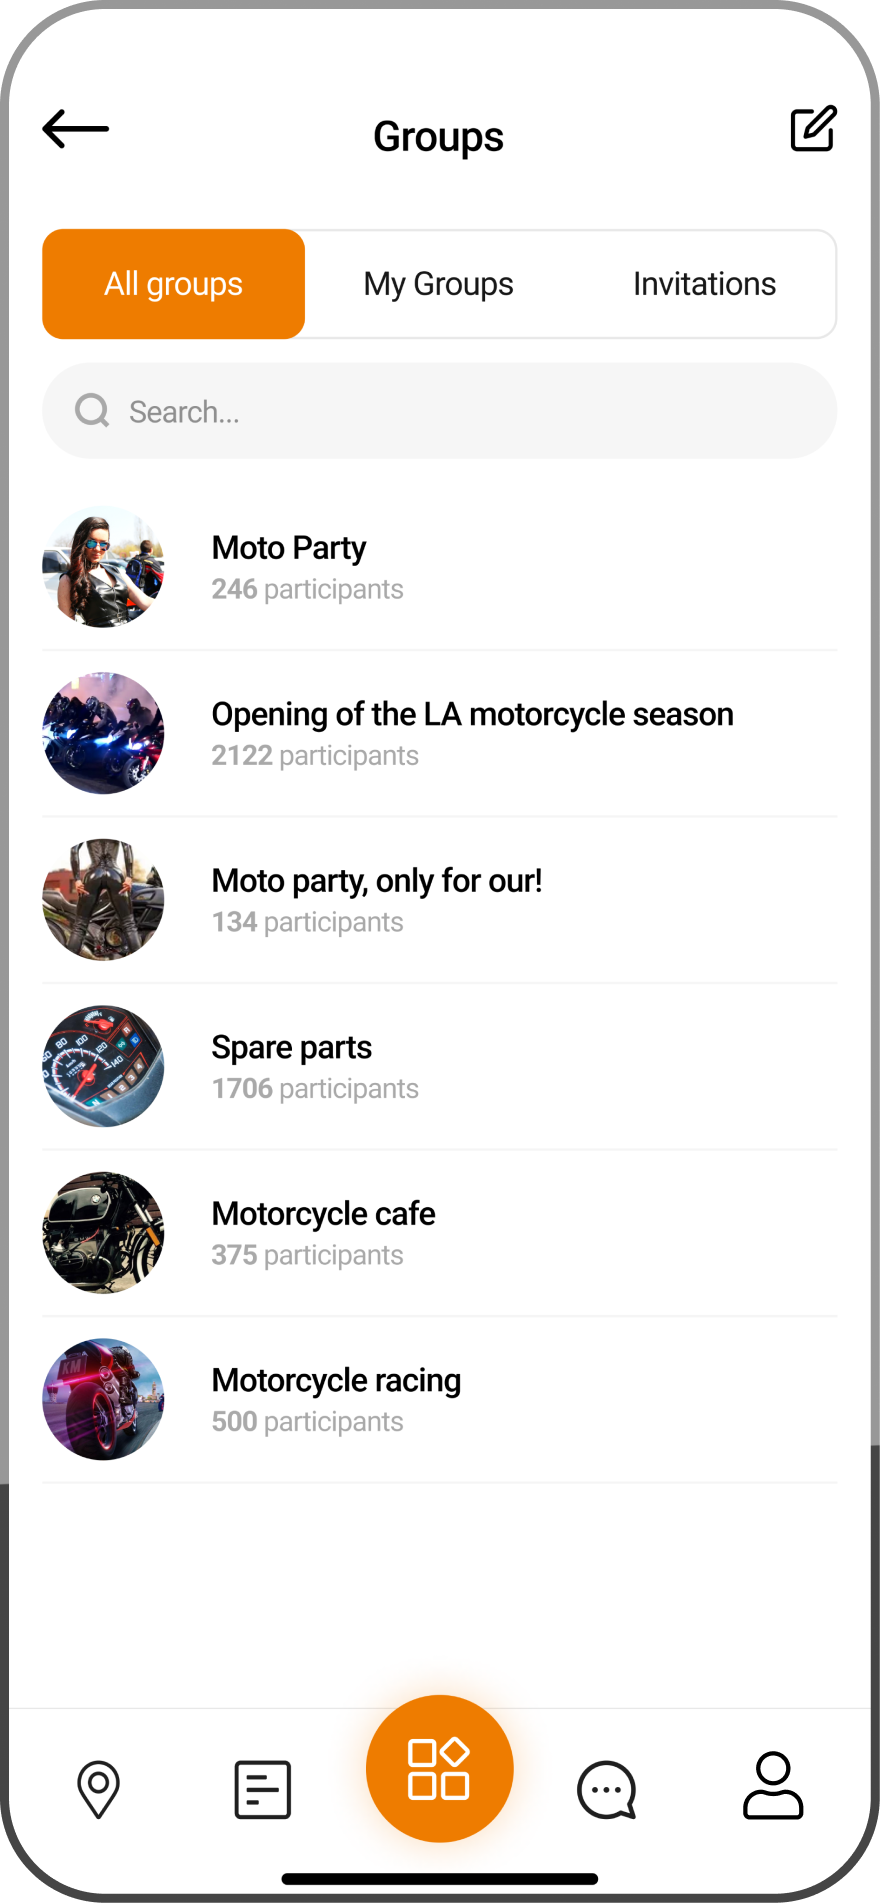This screenshot has width=880, height=1904.
Task: Tap the back arrow icon
Action: tap(76, 129)
